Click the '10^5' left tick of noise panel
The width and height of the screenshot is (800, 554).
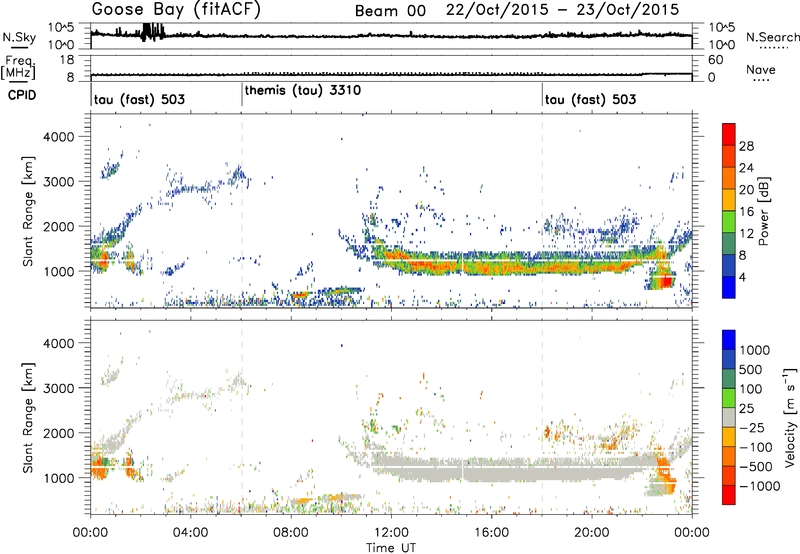point(61,27)
